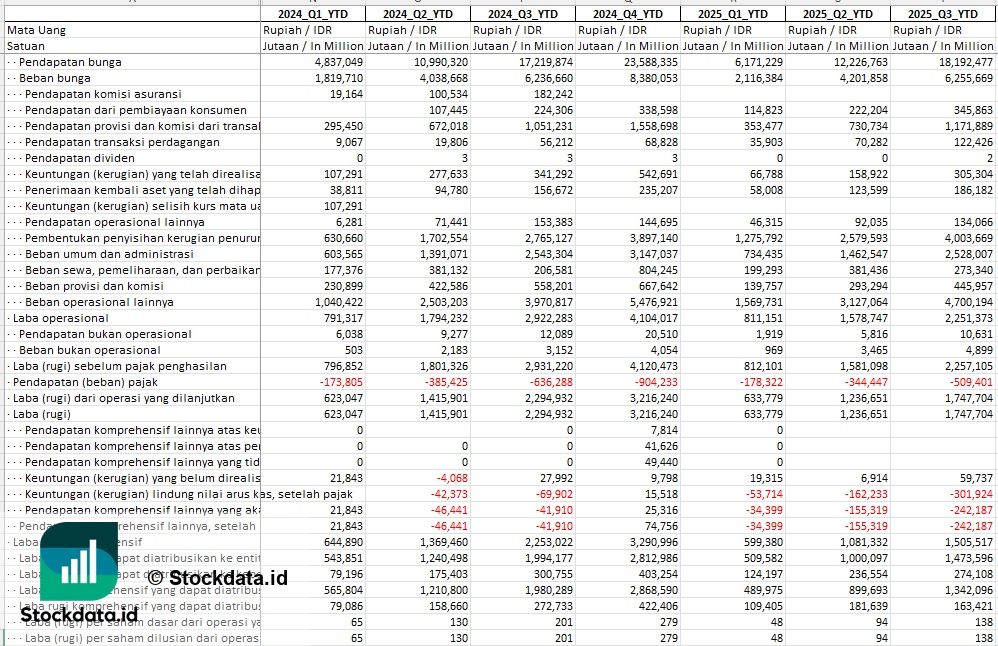Select Pendapatan dari pembiayaan konsumen label
Image resolution: width=998 pixels, height=646 pixels.
click(x=136, y=110)
